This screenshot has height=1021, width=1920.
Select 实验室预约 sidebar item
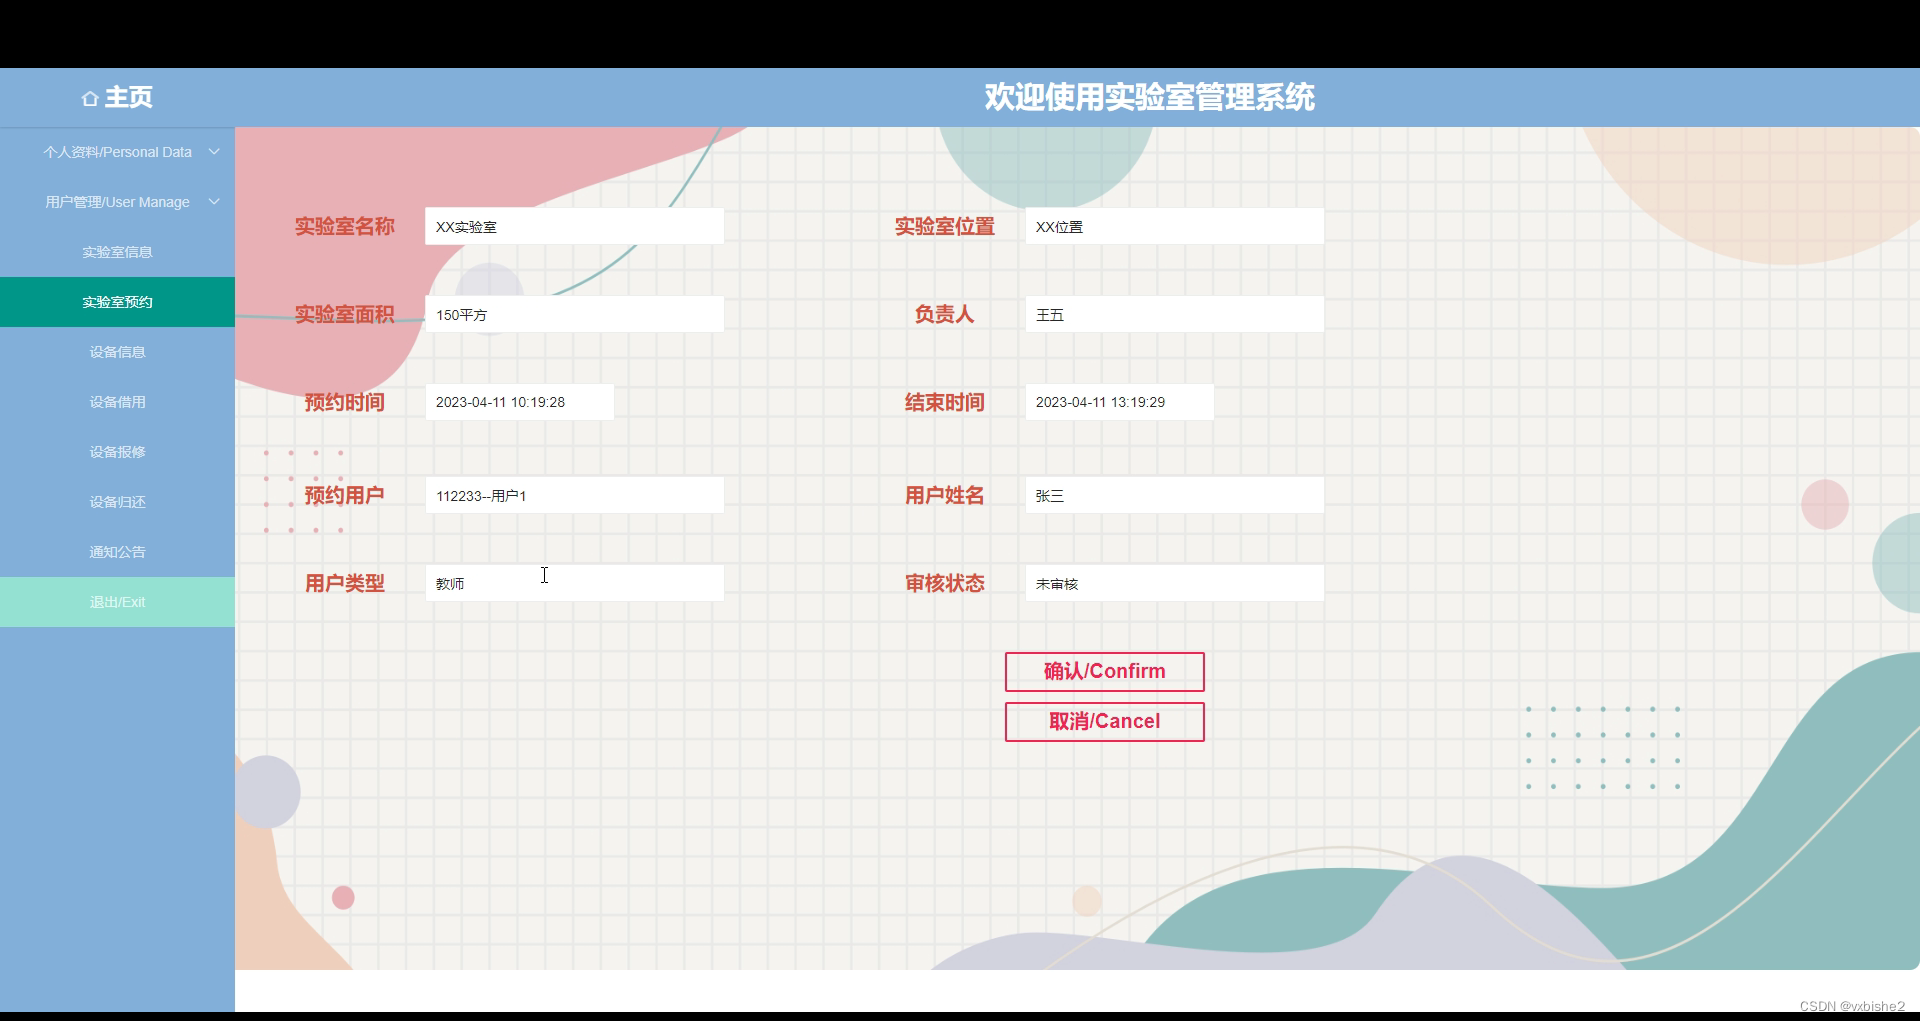tap(117, 302)
